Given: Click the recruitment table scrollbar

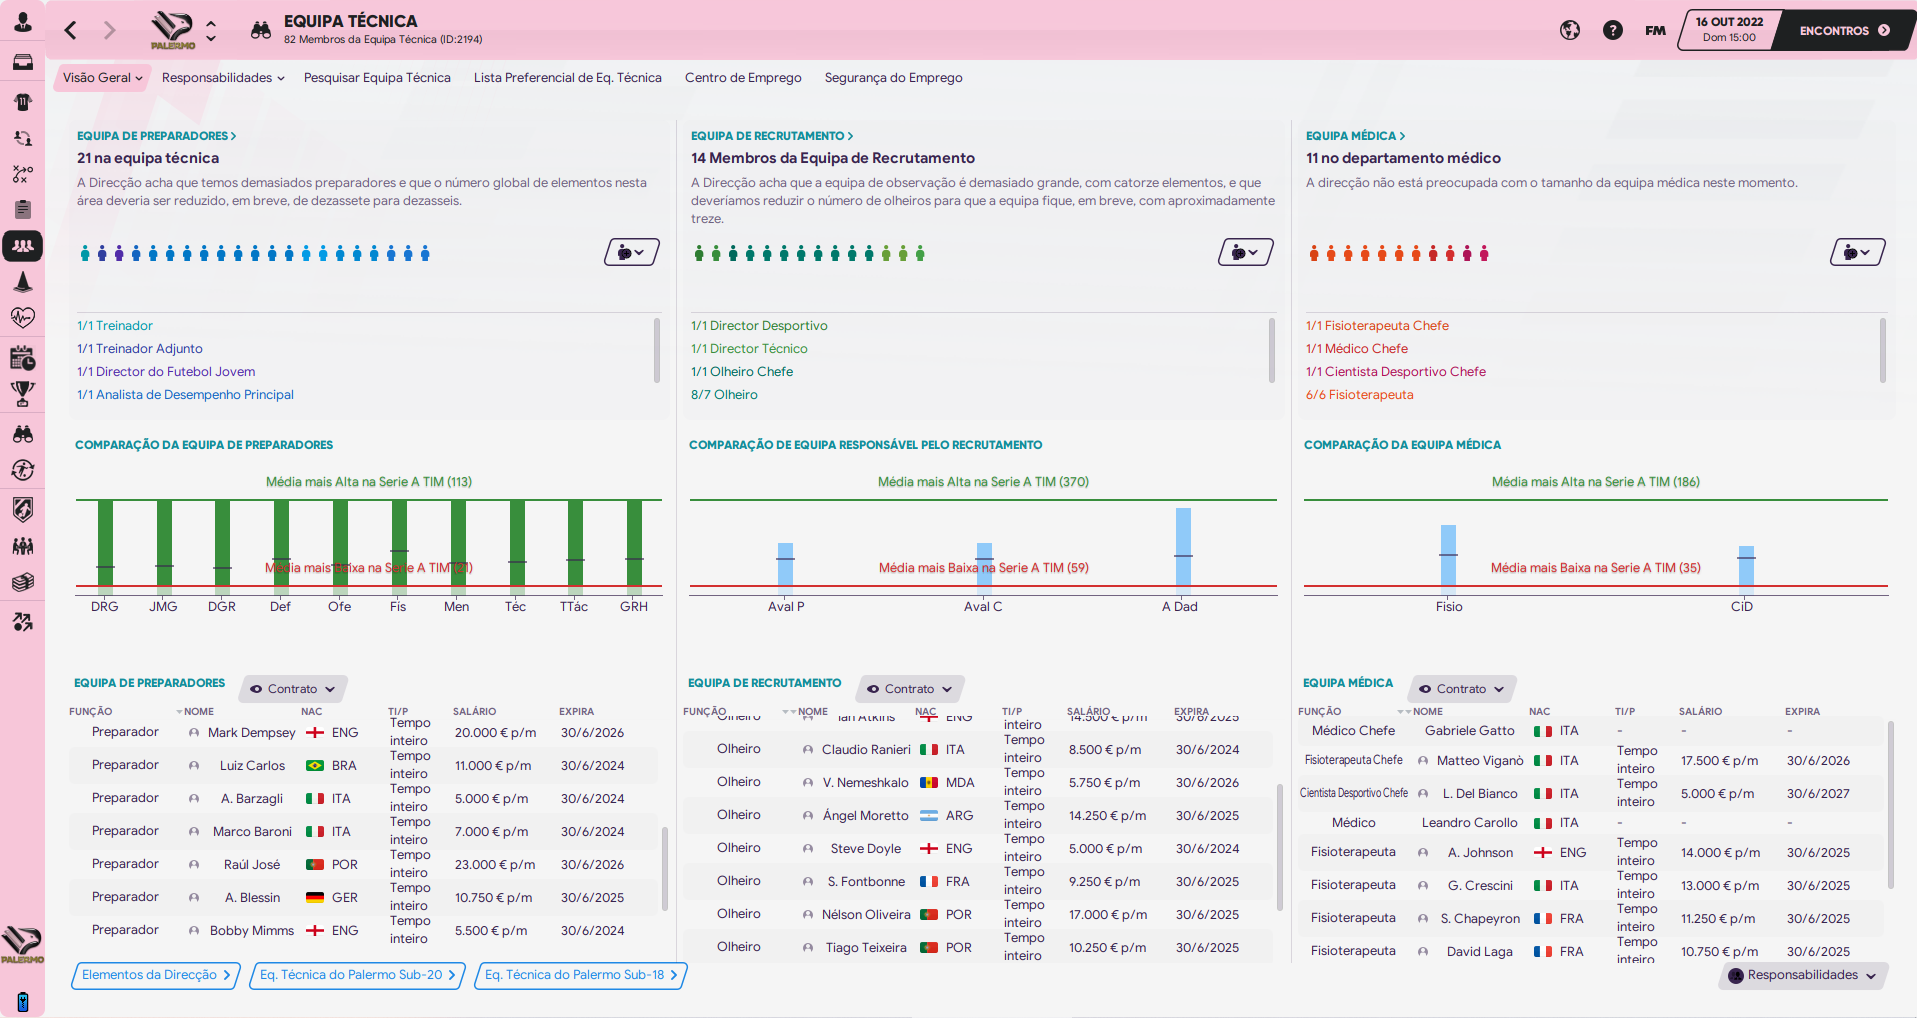Looking at the screenshot, I should [x=1279, y=848].
